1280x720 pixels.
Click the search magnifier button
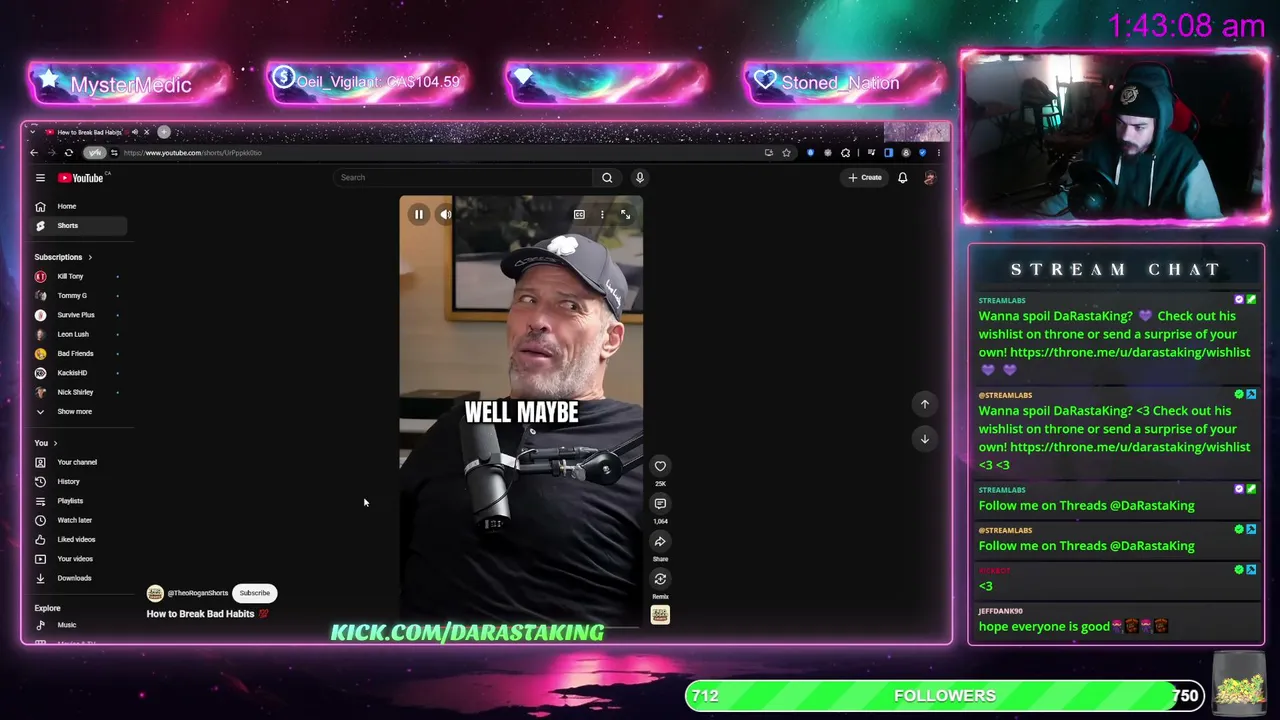point(607,178)
